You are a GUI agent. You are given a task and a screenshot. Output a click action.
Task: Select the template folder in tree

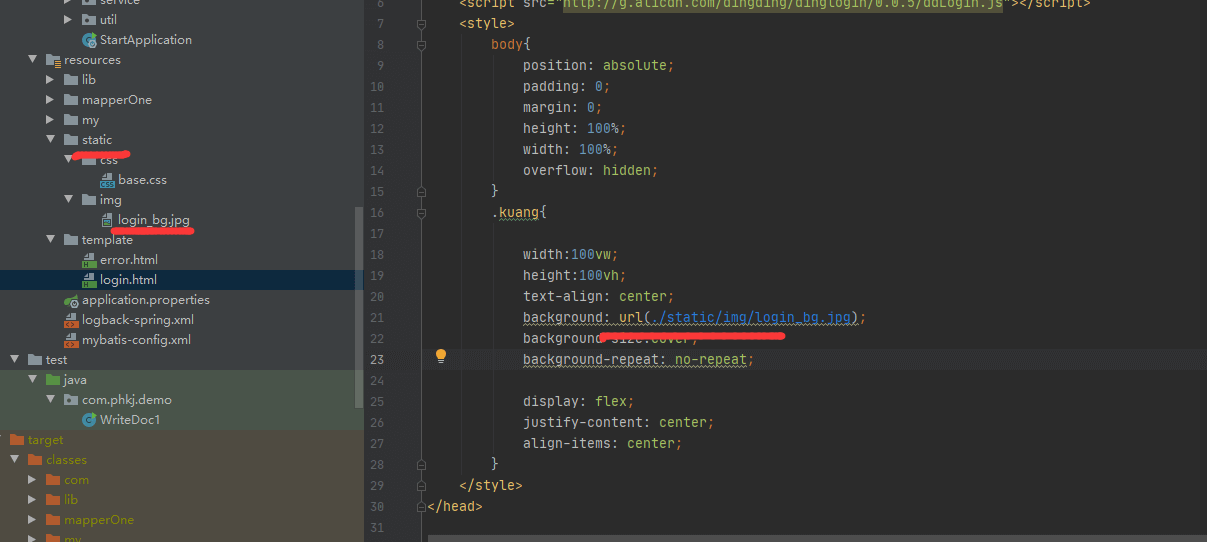point(107,240)
